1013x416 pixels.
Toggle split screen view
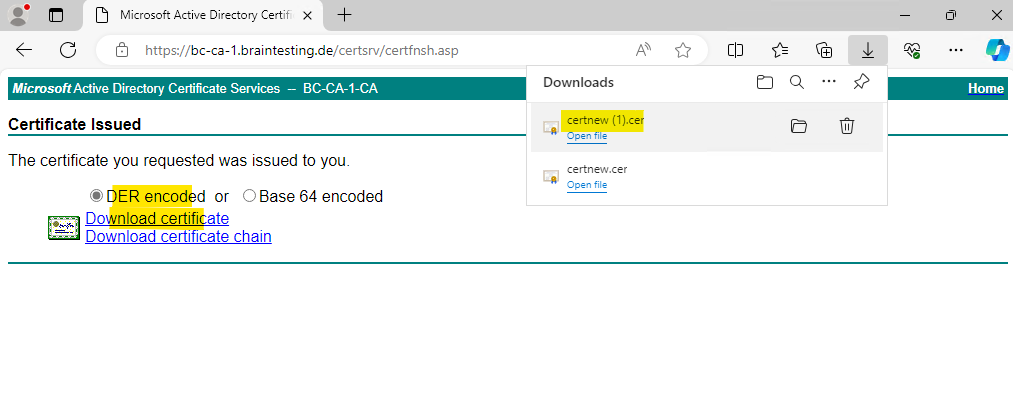(x=735, y=50)
